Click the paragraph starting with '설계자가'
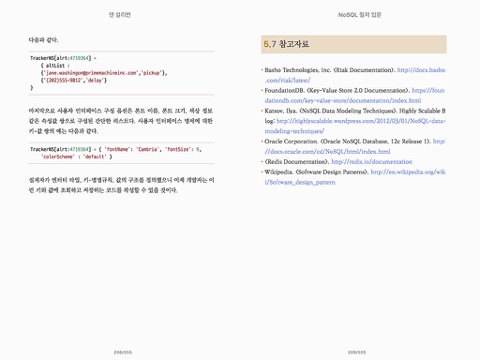 [x=121, y=185]
